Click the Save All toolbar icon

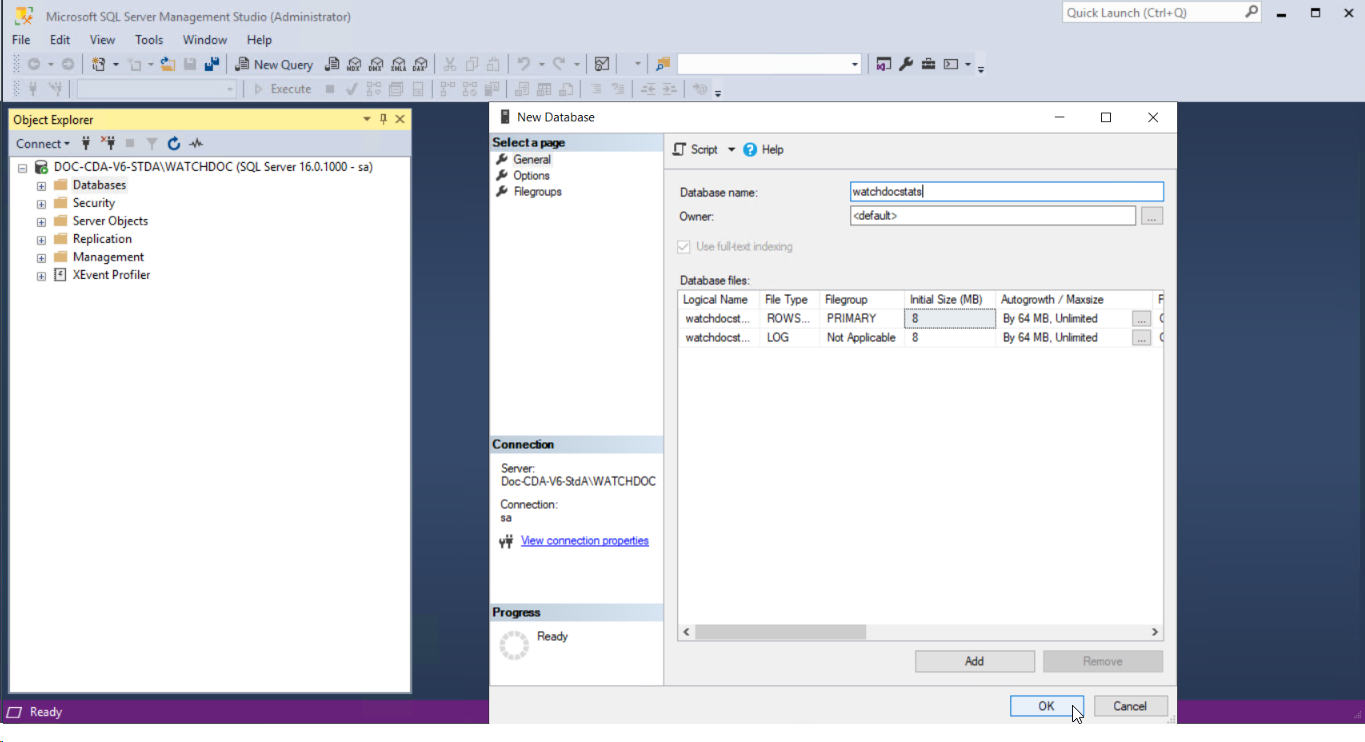(x=211, y=64)
